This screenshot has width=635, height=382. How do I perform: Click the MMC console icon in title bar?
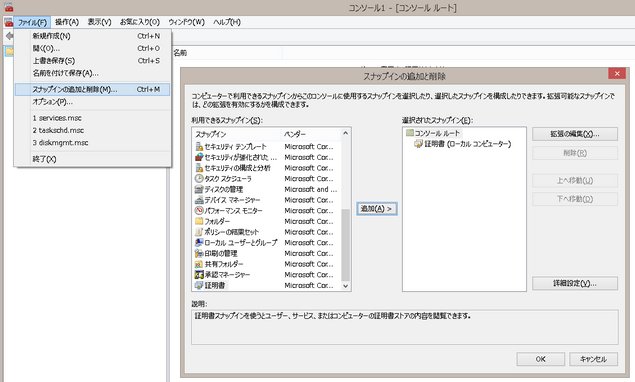pos(9,7)
